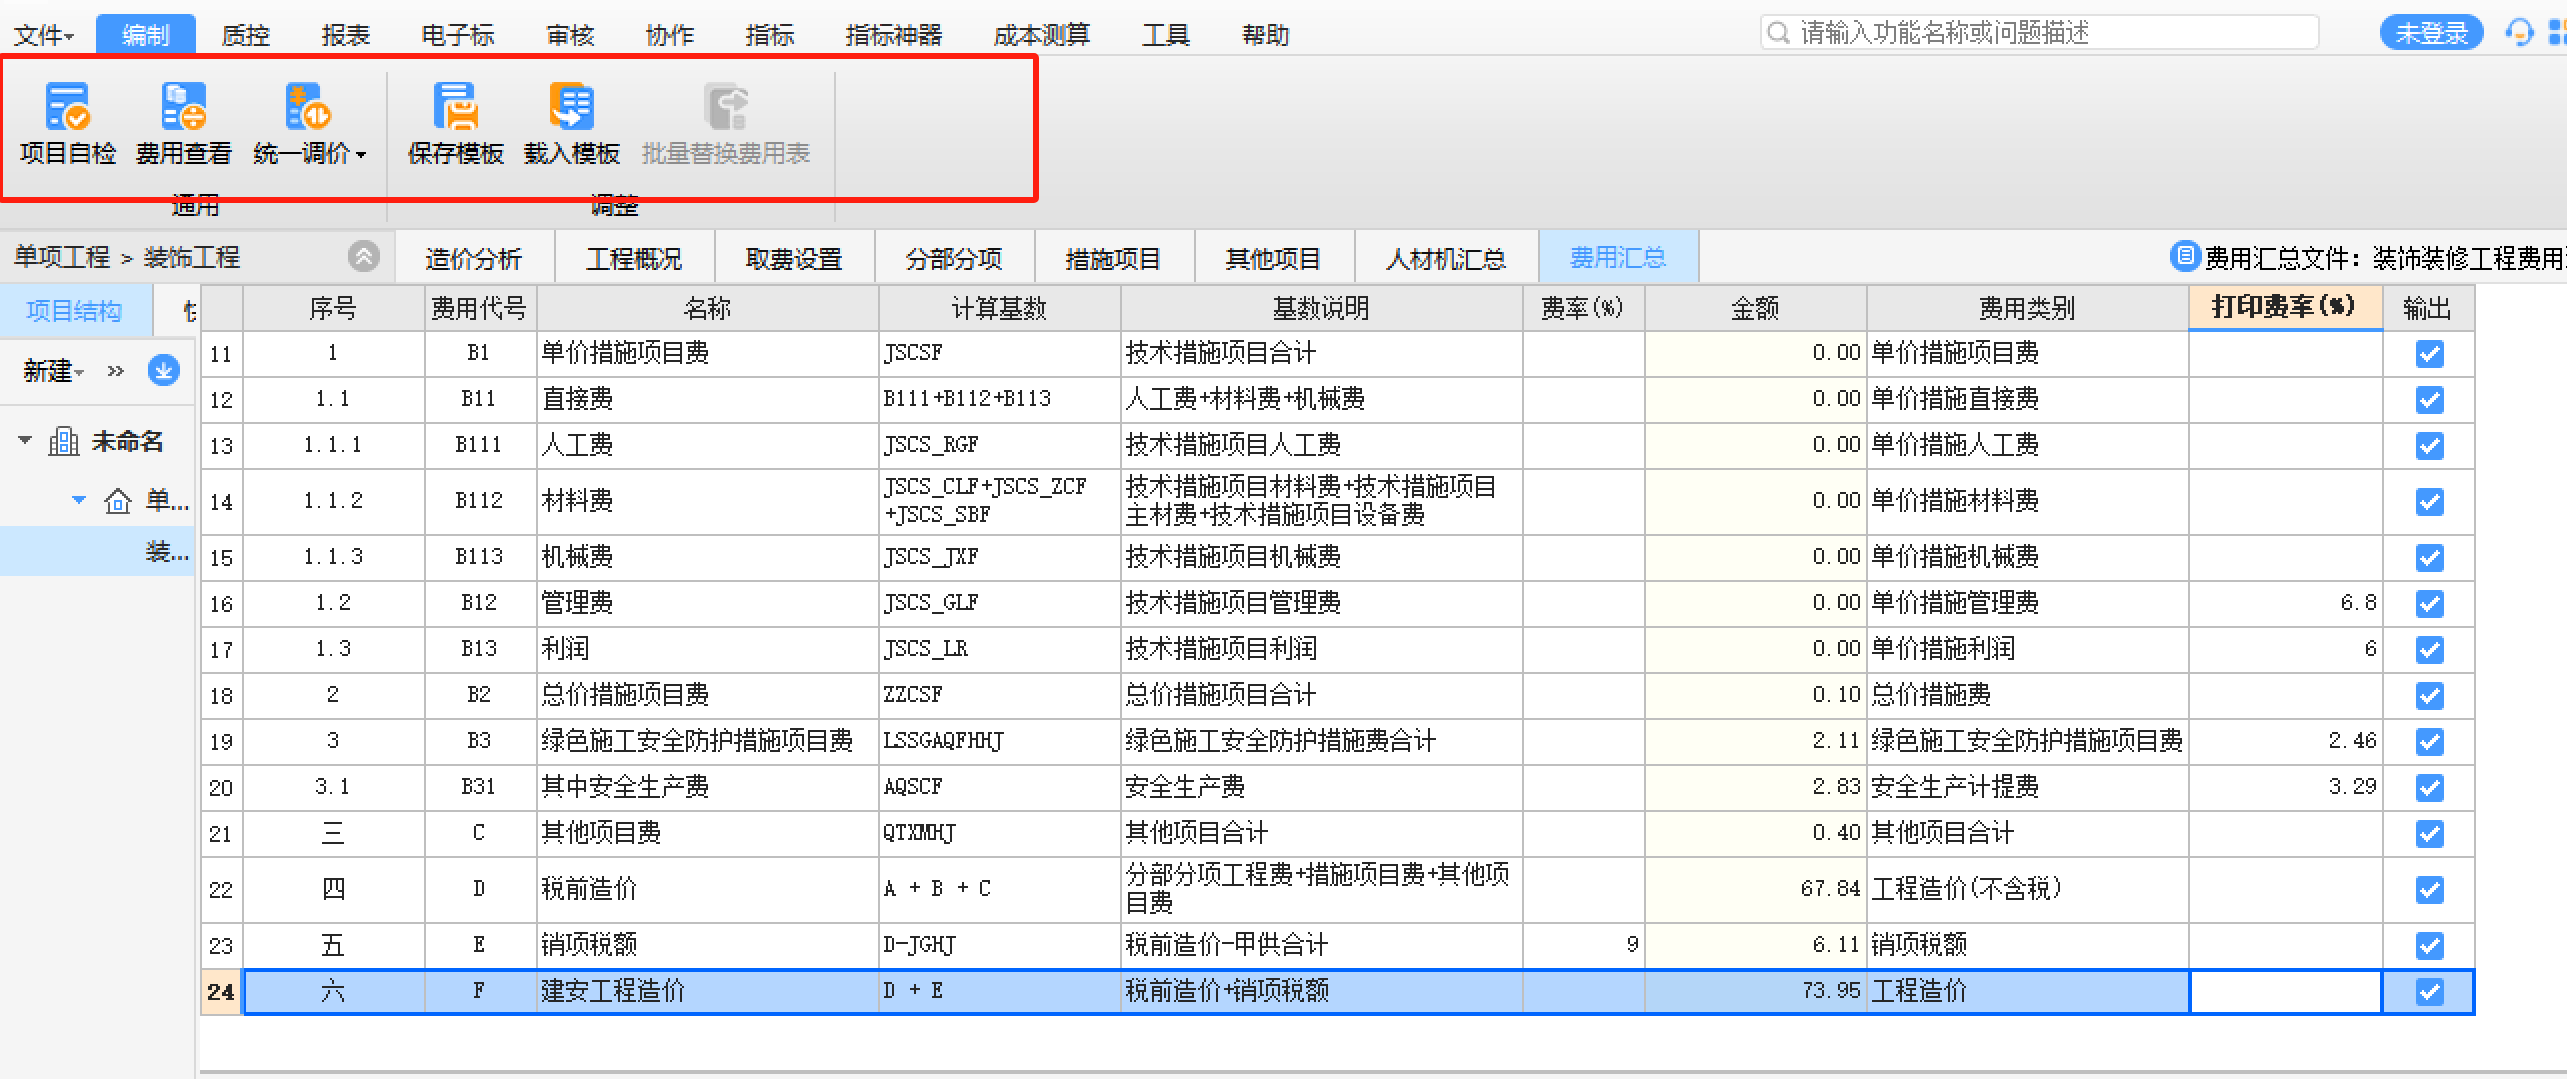Edit the 打印费率 cell of 建安工程造价 row
This screenshot has width=2567, height=1079.
point(2285,991)
